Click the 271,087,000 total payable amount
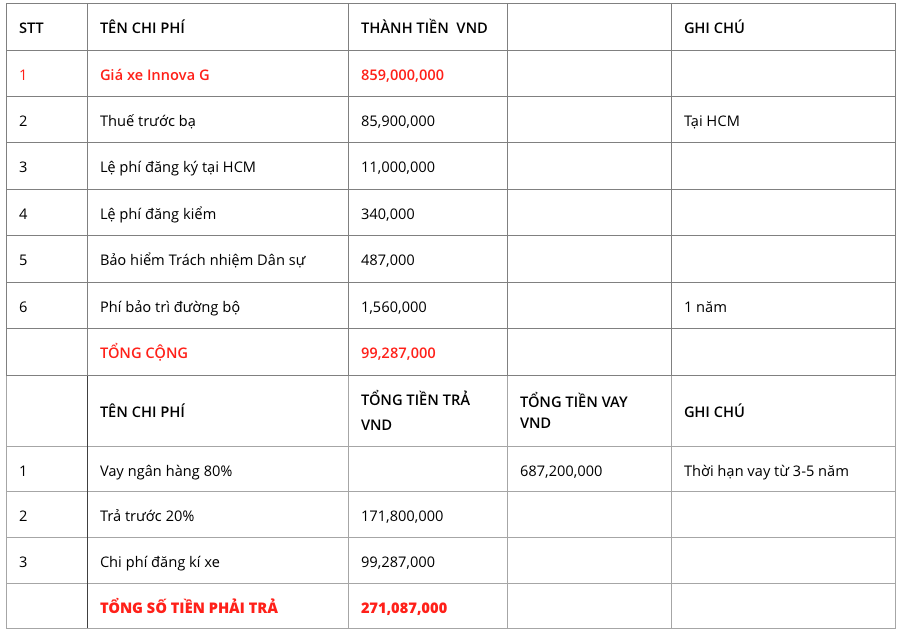This screenshot has height=634, width=911. 404,608
